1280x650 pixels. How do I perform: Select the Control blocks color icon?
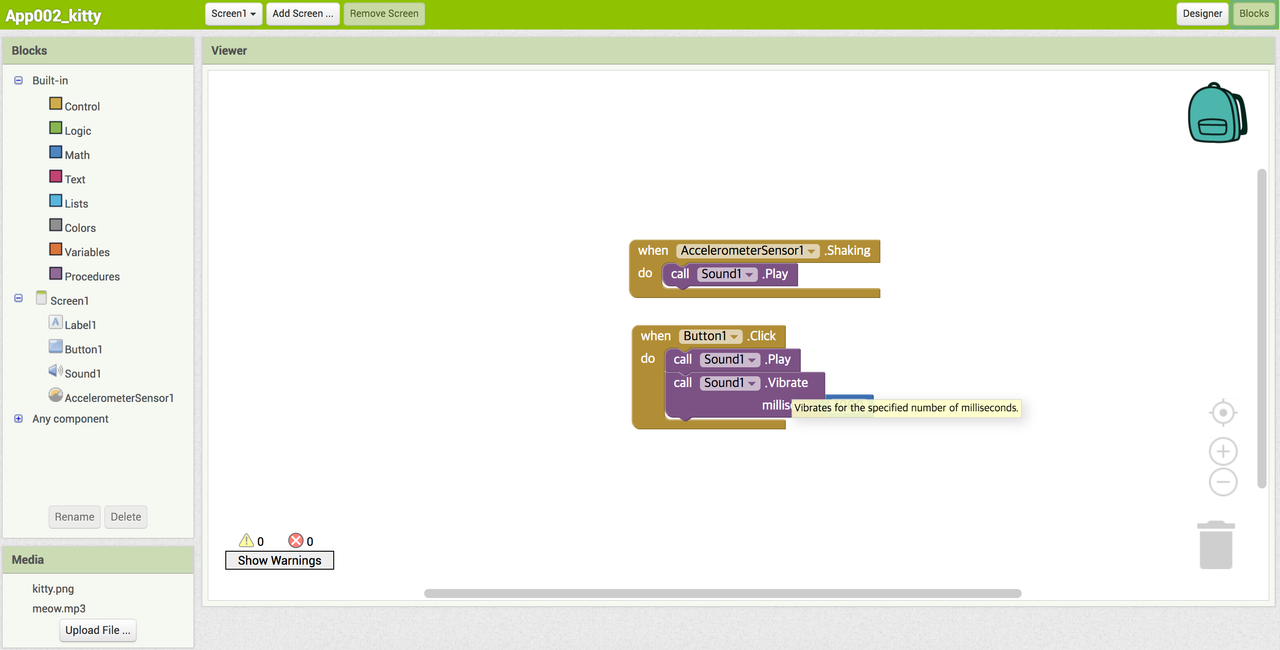click(56, 104)
